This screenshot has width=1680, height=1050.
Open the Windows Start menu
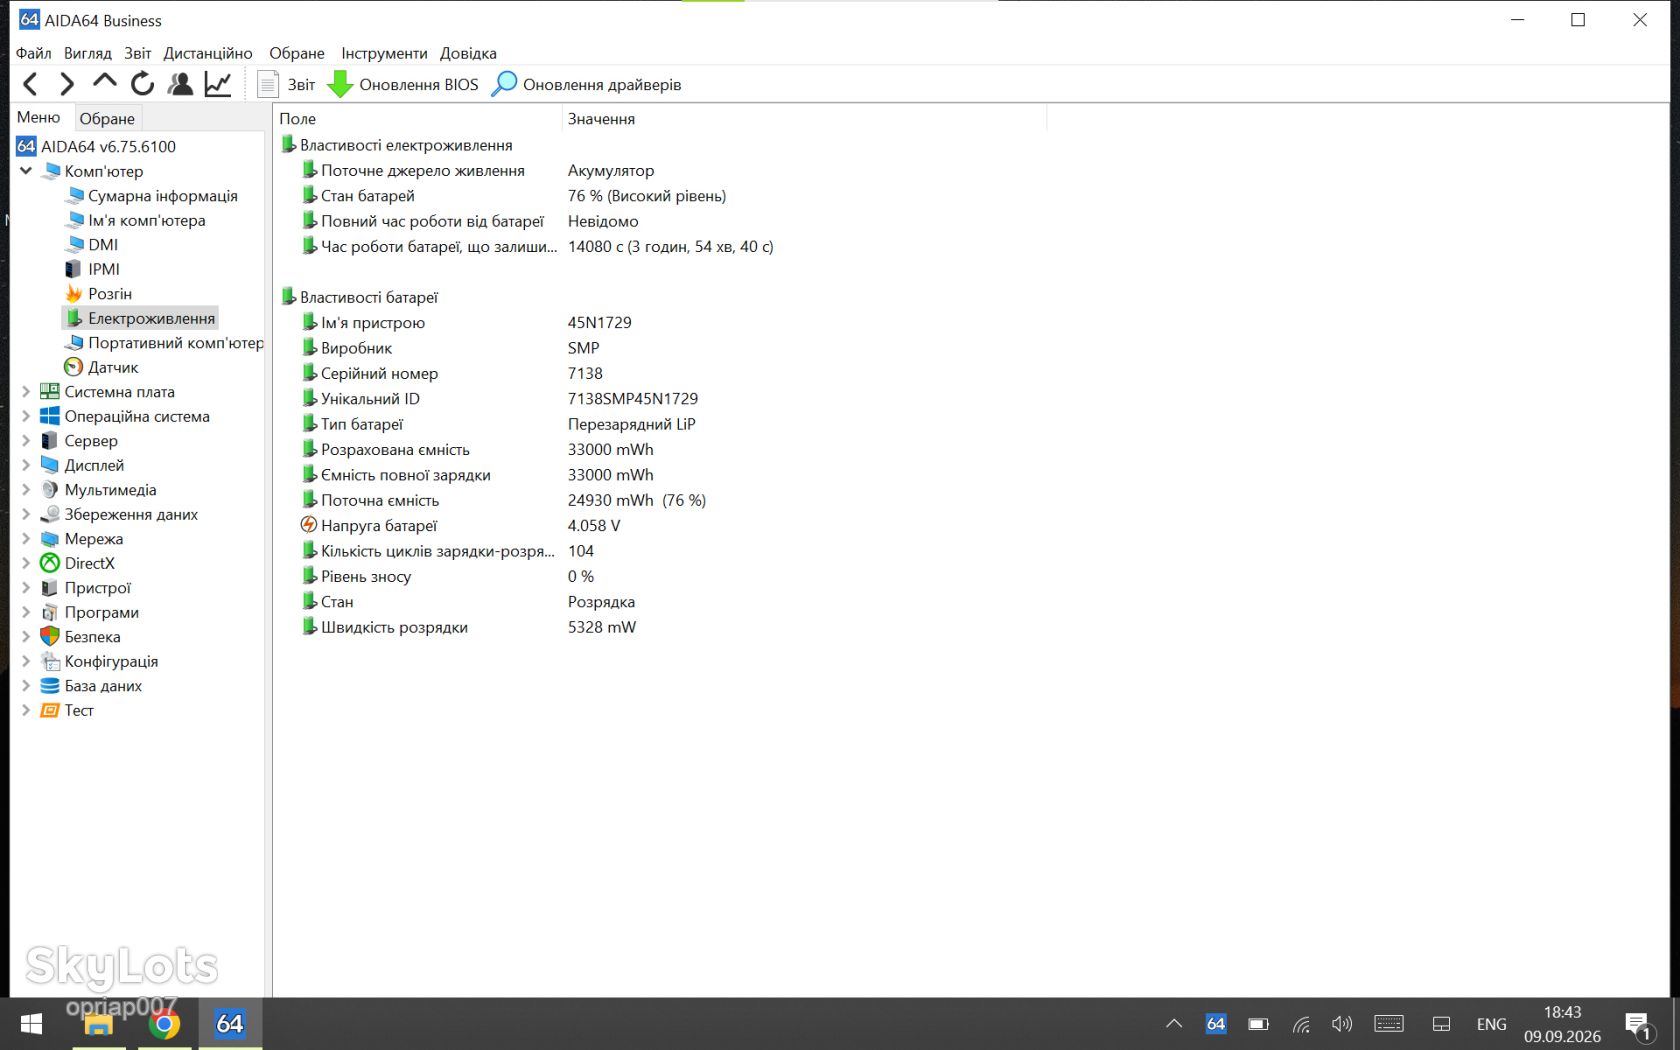point(31,1024)
